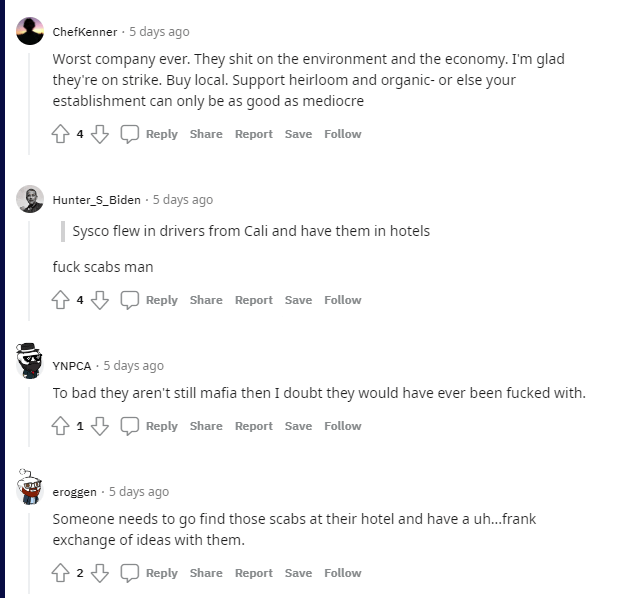Open Hunter_S_Biden's username link

tap(96, 200)
